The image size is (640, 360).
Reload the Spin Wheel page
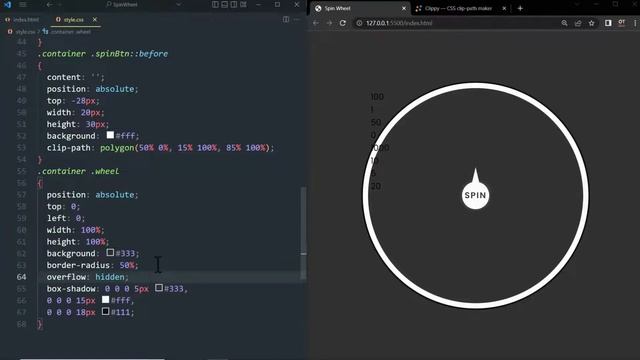[x=343, y=23]
